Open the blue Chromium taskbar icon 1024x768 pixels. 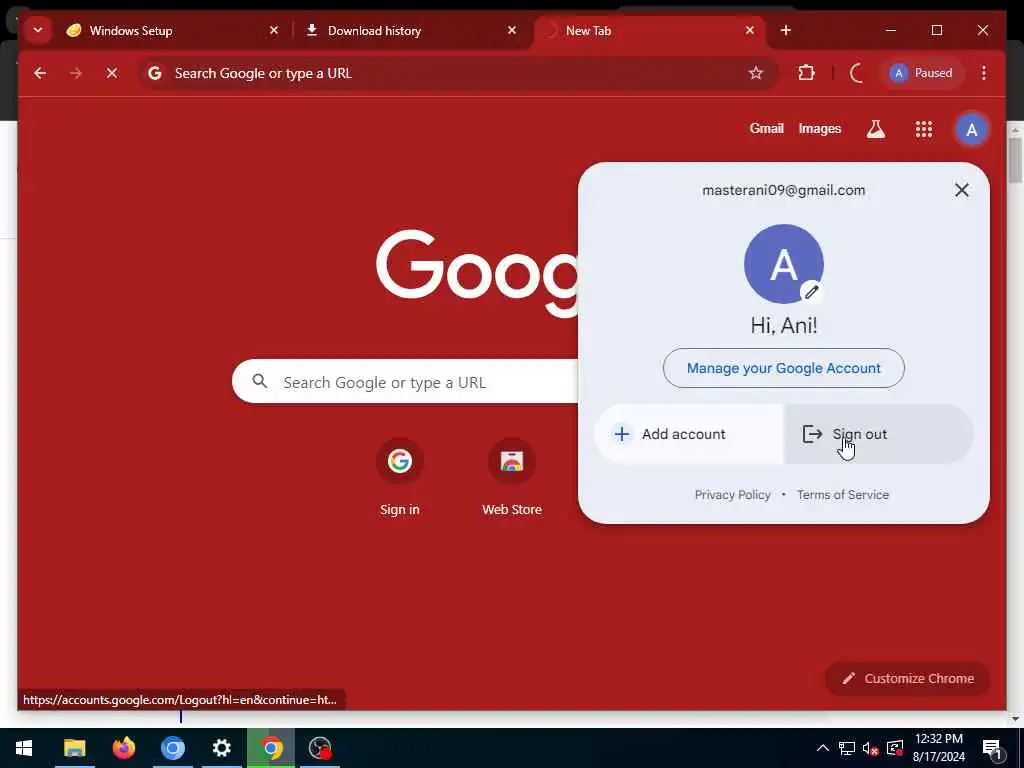click(x=172, y=748)
